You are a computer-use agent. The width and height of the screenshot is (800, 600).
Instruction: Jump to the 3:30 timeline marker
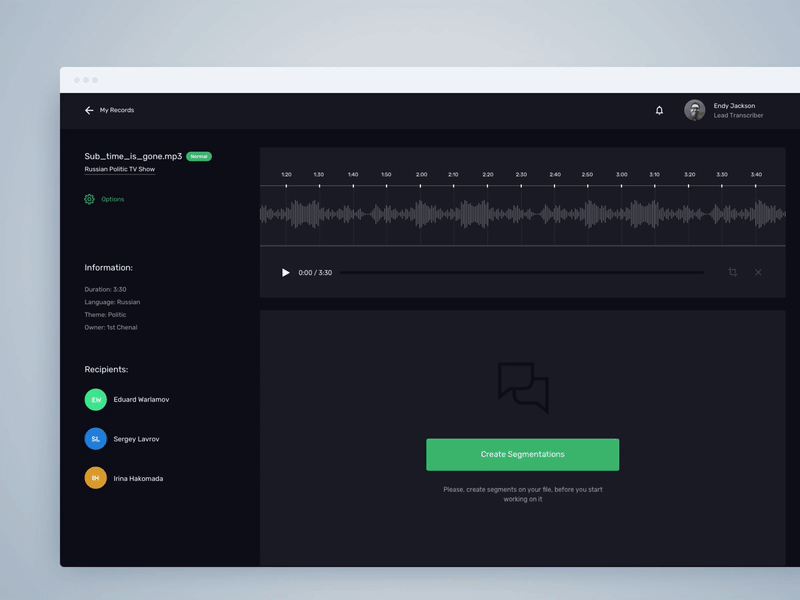coord(722,174)
